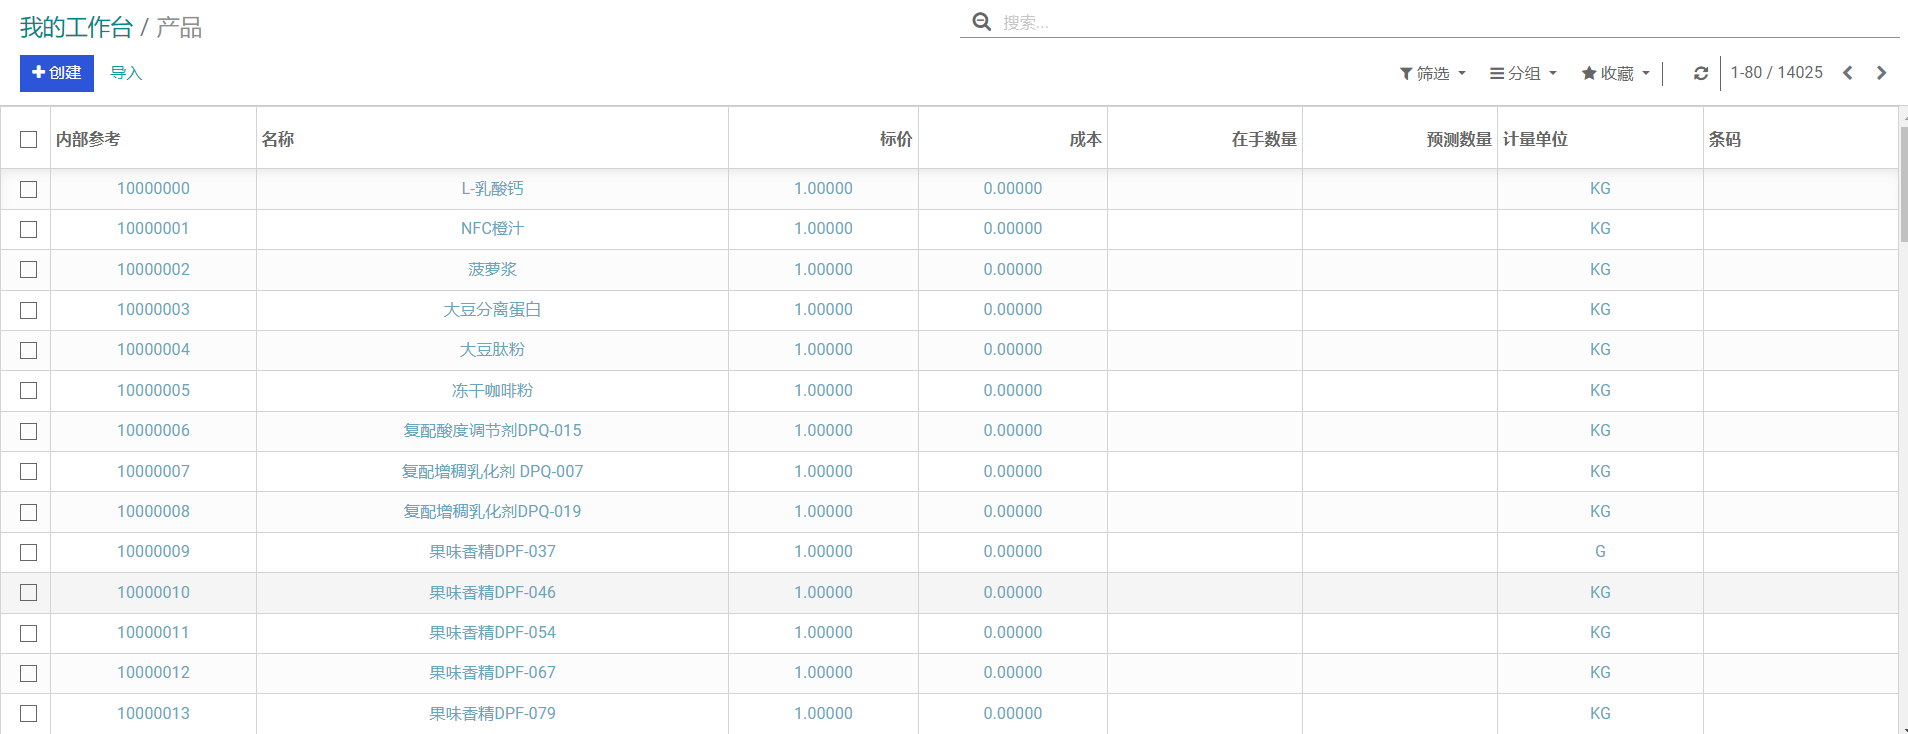Open the 筛选 filter dropdown

[x=1433, y=73]
